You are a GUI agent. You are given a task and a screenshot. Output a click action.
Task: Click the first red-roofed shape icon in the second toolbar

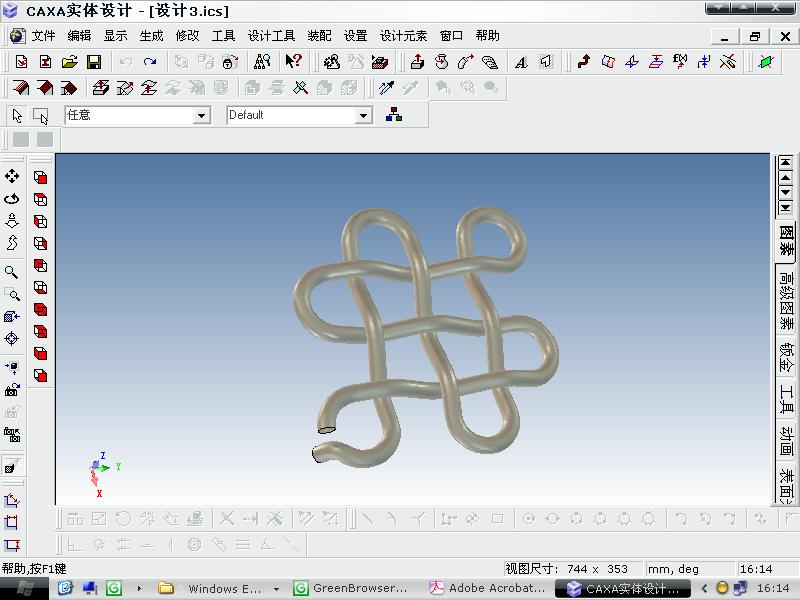pos(20,88)
